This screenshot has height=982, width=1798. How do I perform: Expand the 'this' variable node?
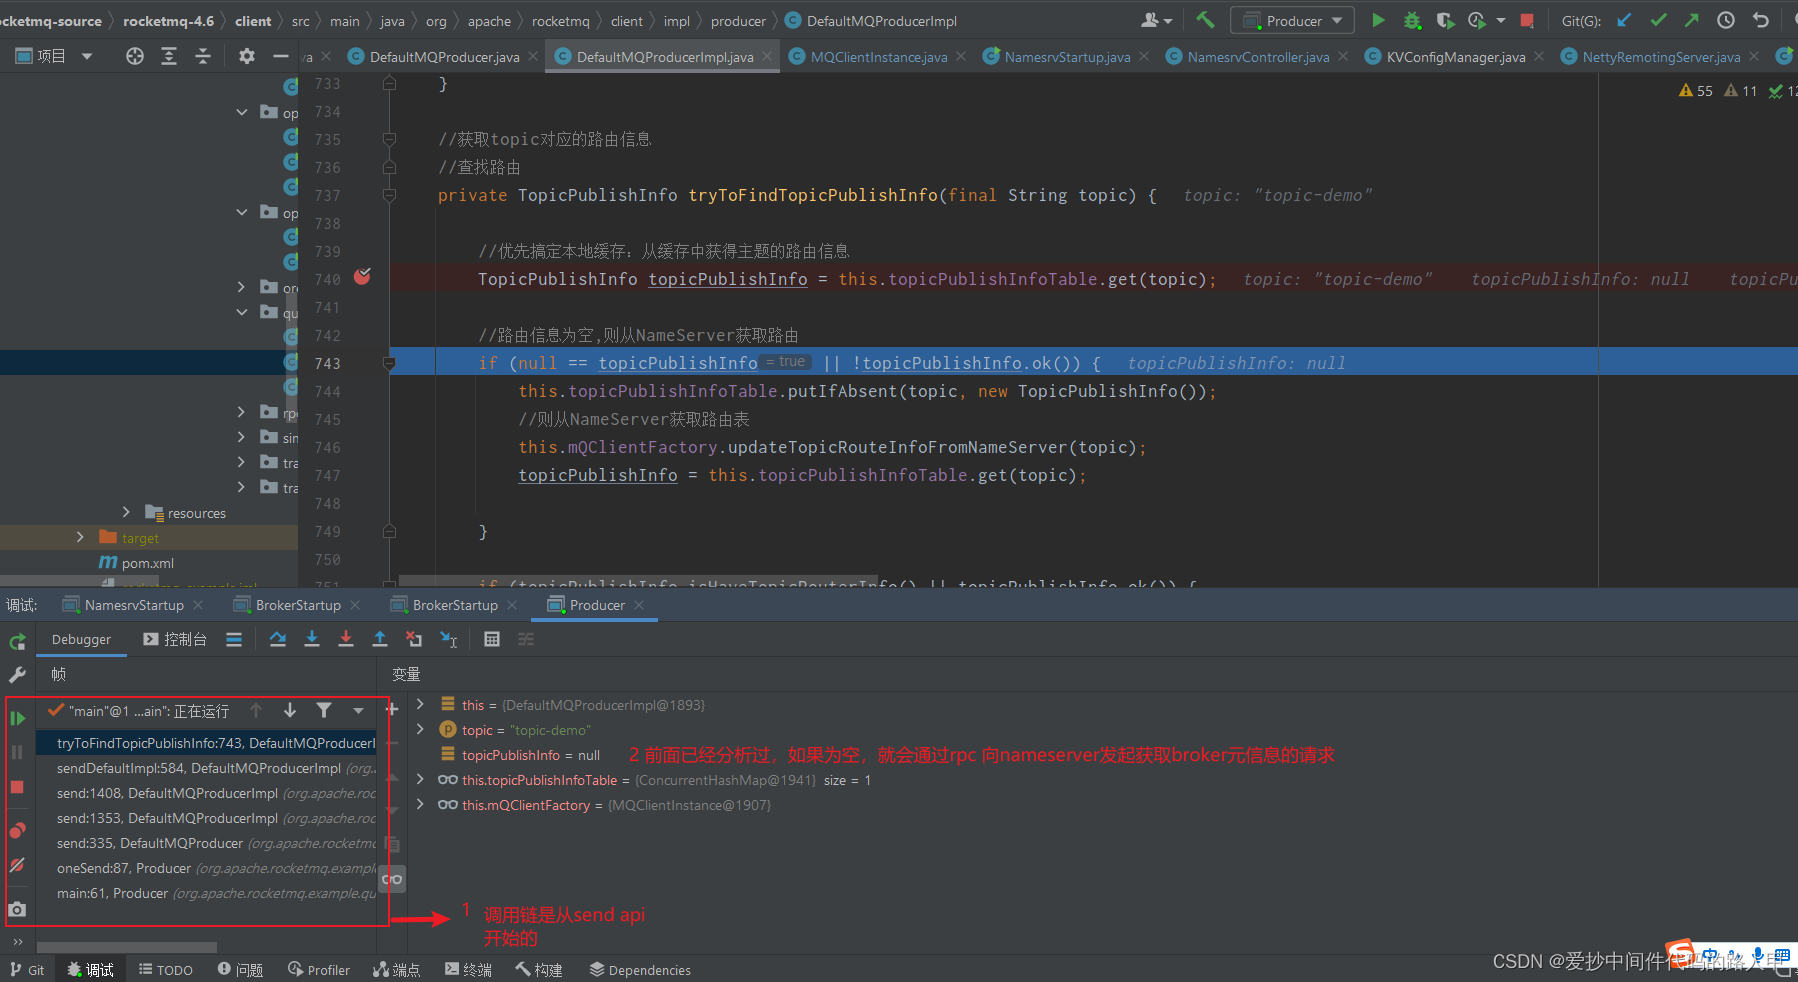(421, 704)
